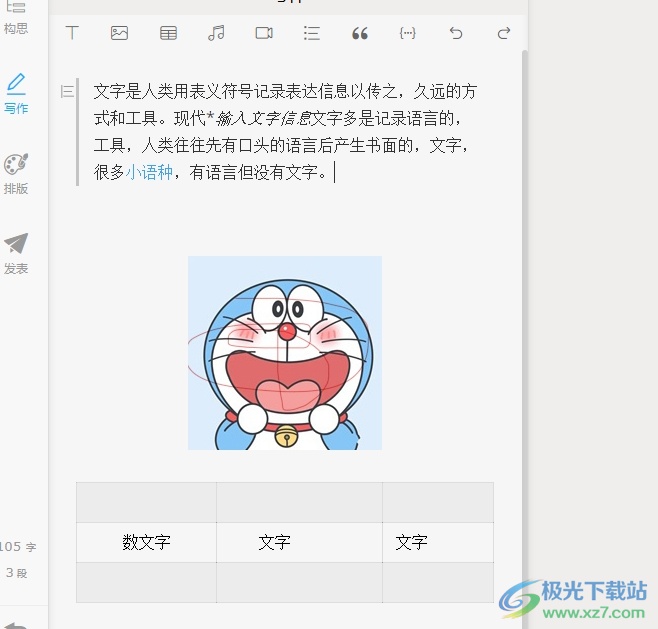The width and height of the screenshot is (658, 629).
Task: Apply blockquote with the quote icon
Action: pos(360,33)
